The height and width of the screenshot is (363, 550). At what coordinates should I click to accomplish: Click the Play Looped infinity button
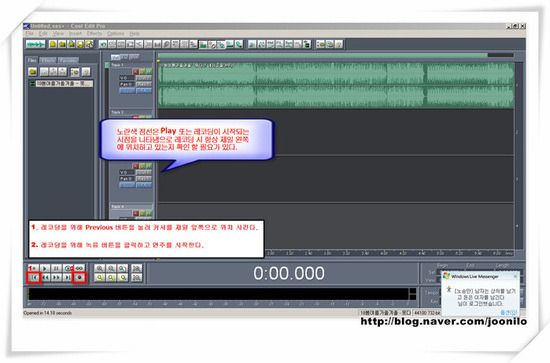point(79,268)
